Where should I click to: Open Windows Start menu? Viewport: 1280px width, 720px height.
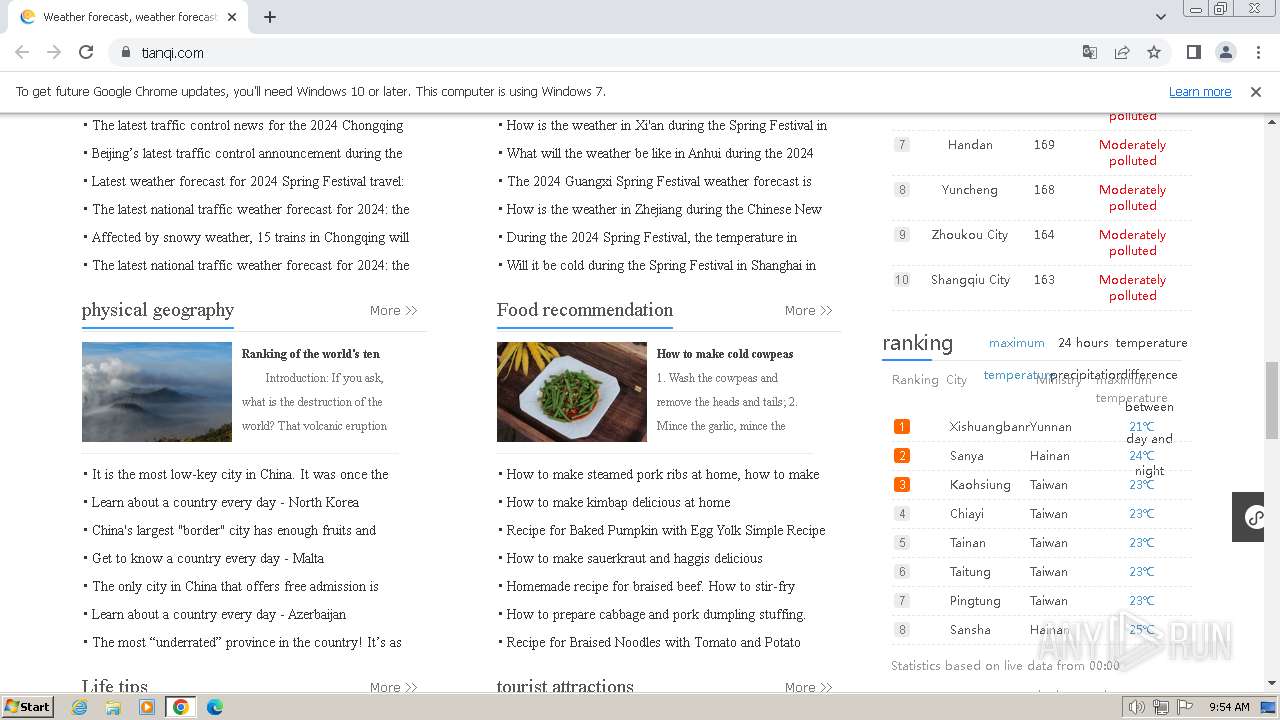27,707
